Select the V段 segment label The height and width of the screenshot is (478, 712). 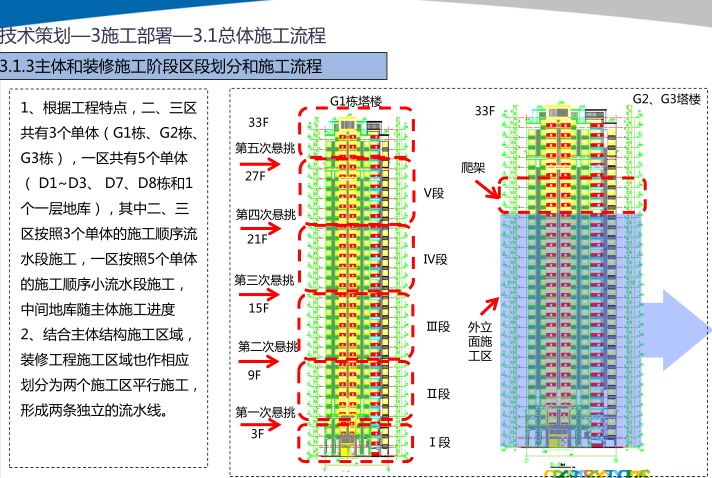[433, 192]
